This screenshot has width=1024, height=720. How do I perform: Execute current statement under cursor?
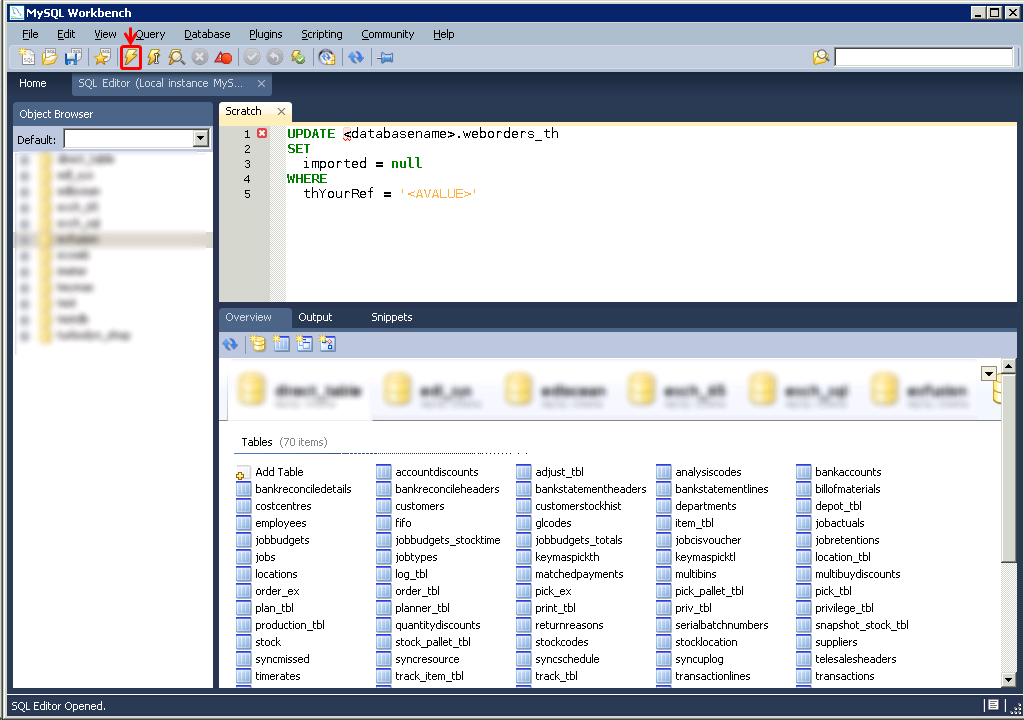154,57
